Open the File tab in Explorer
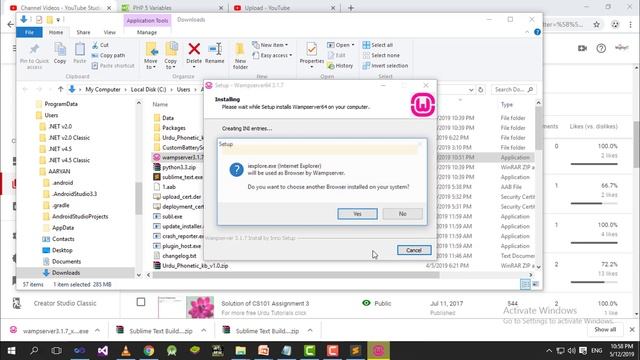 point(29,32)
